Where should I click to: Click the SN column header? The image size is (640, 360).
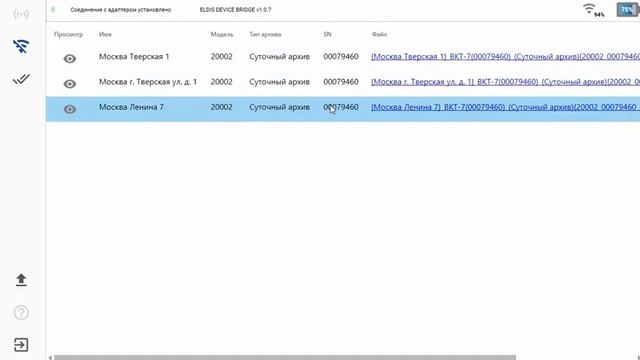click(327, 34)
